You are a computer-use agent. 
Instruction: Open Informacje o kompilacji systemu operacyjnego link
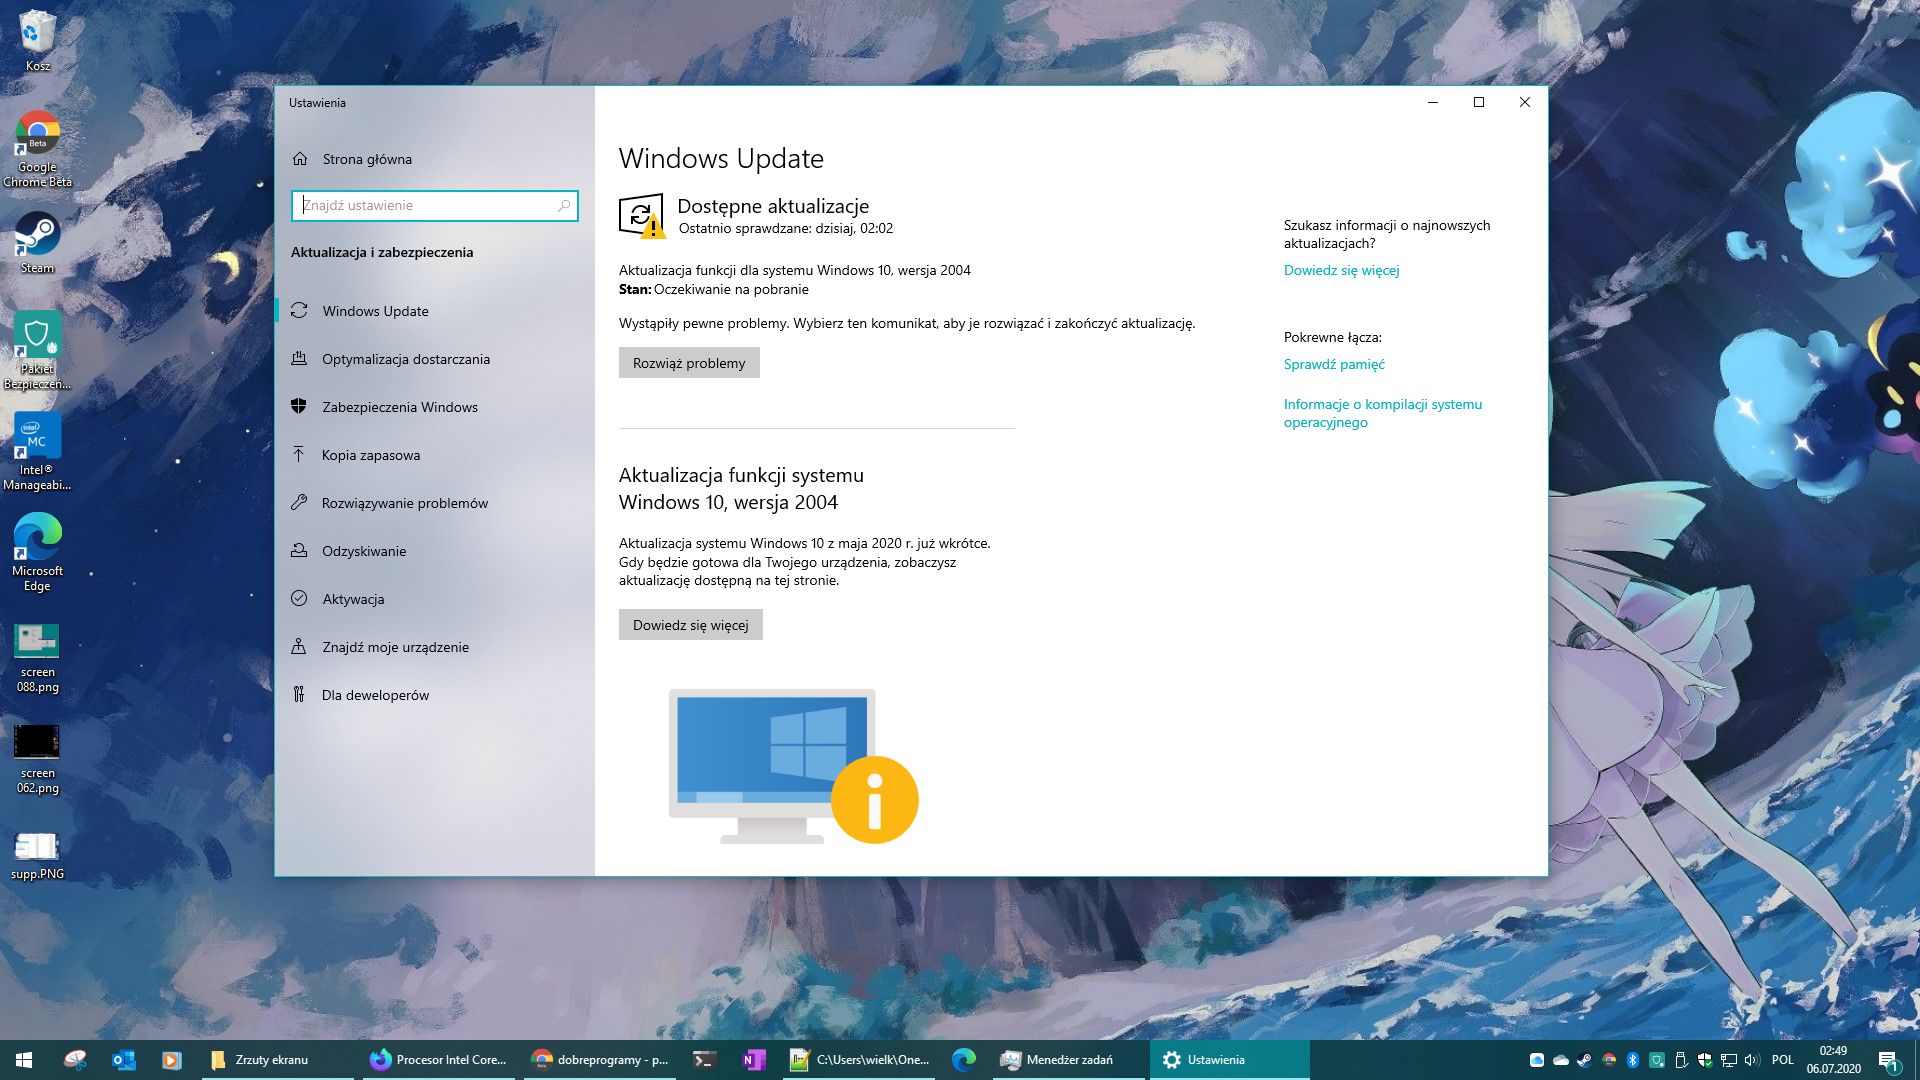[1382, 413]
